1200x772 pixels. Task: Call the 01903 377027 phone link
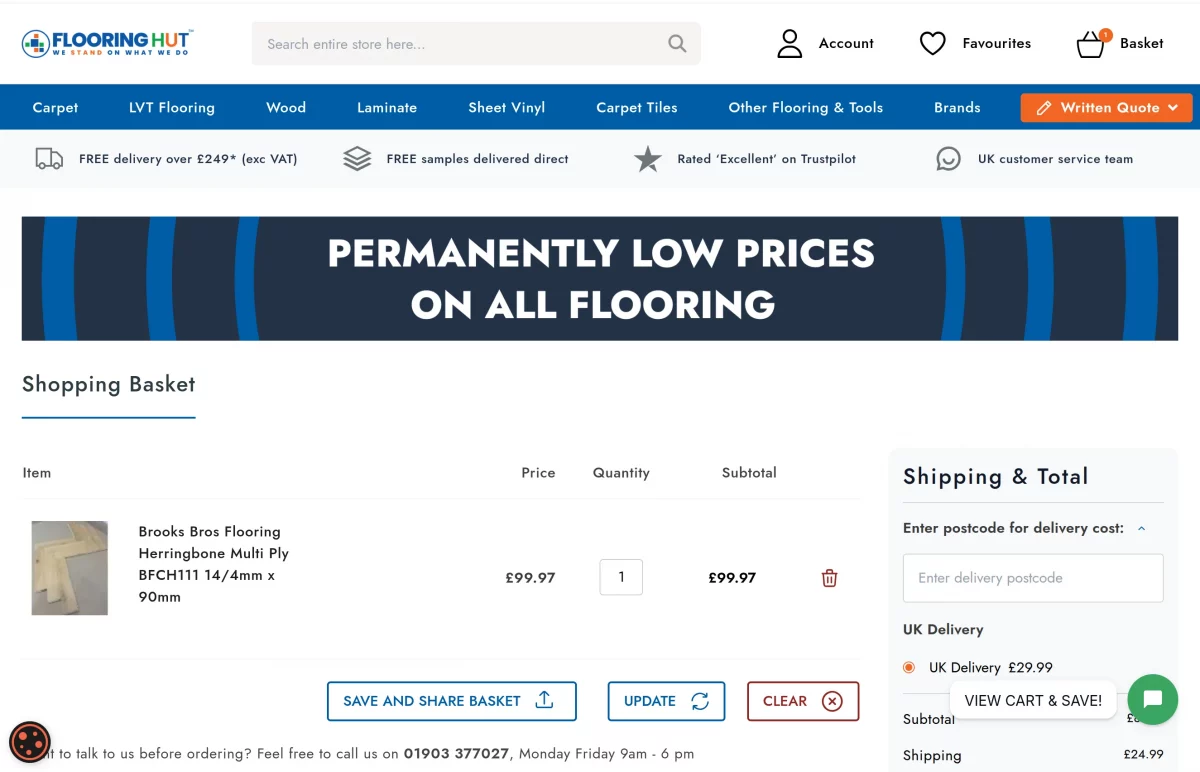tap(456, 753)
